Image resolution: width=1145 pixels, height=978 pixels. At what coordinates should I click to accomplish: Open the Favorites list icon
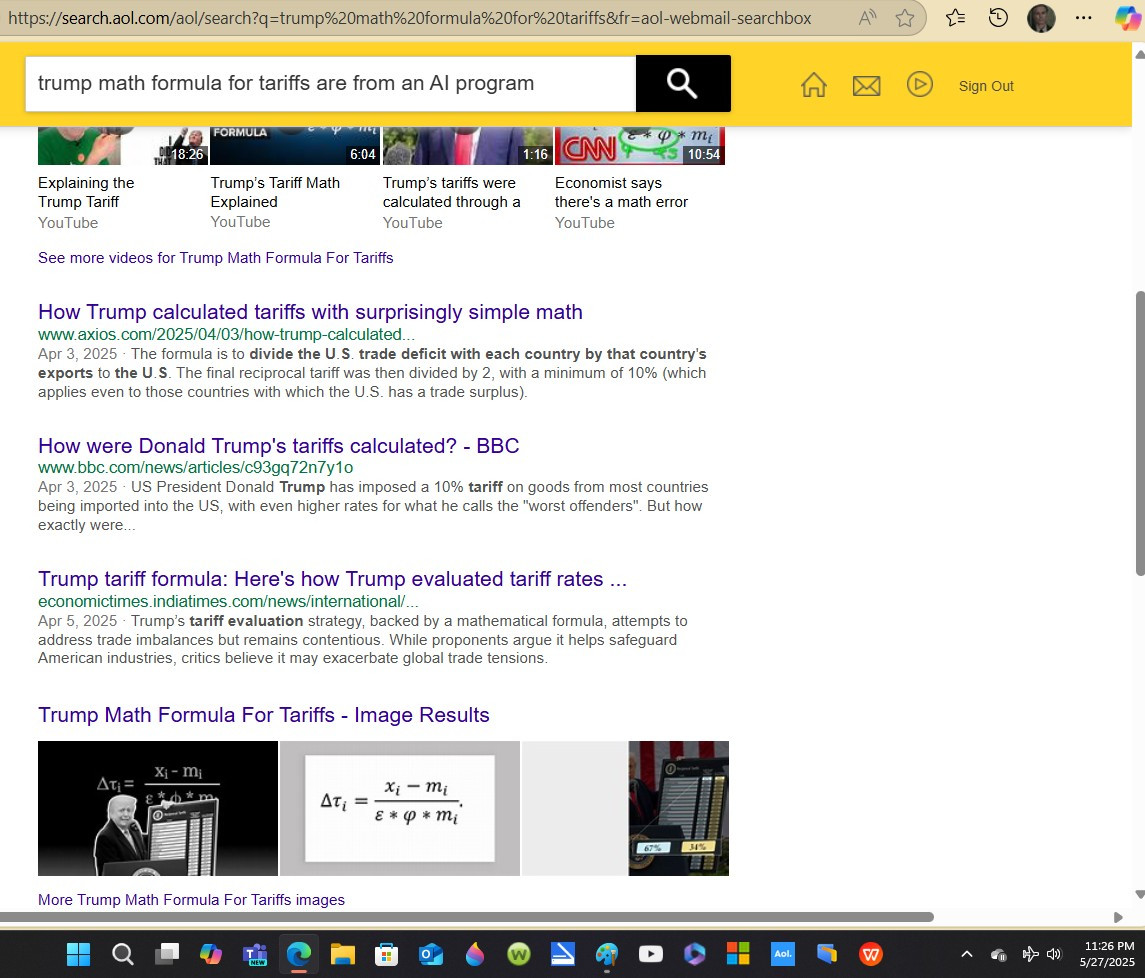pyautogui.click(x=955, y=18)
